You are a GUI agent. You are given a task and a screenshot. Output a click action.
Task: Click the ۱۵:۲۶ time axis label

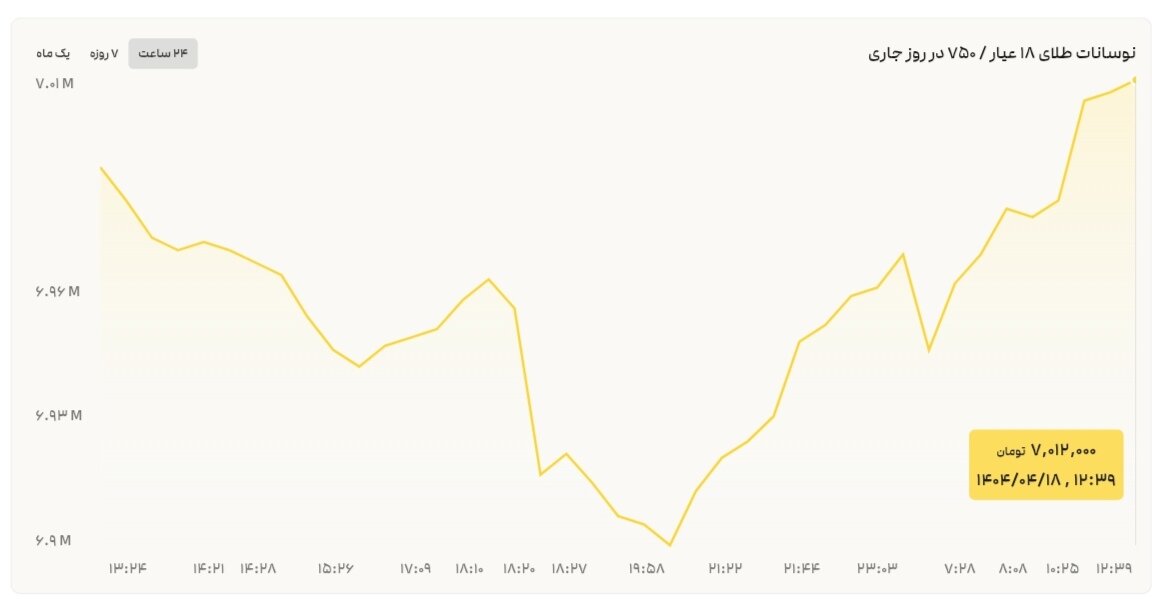pos(337,568)
